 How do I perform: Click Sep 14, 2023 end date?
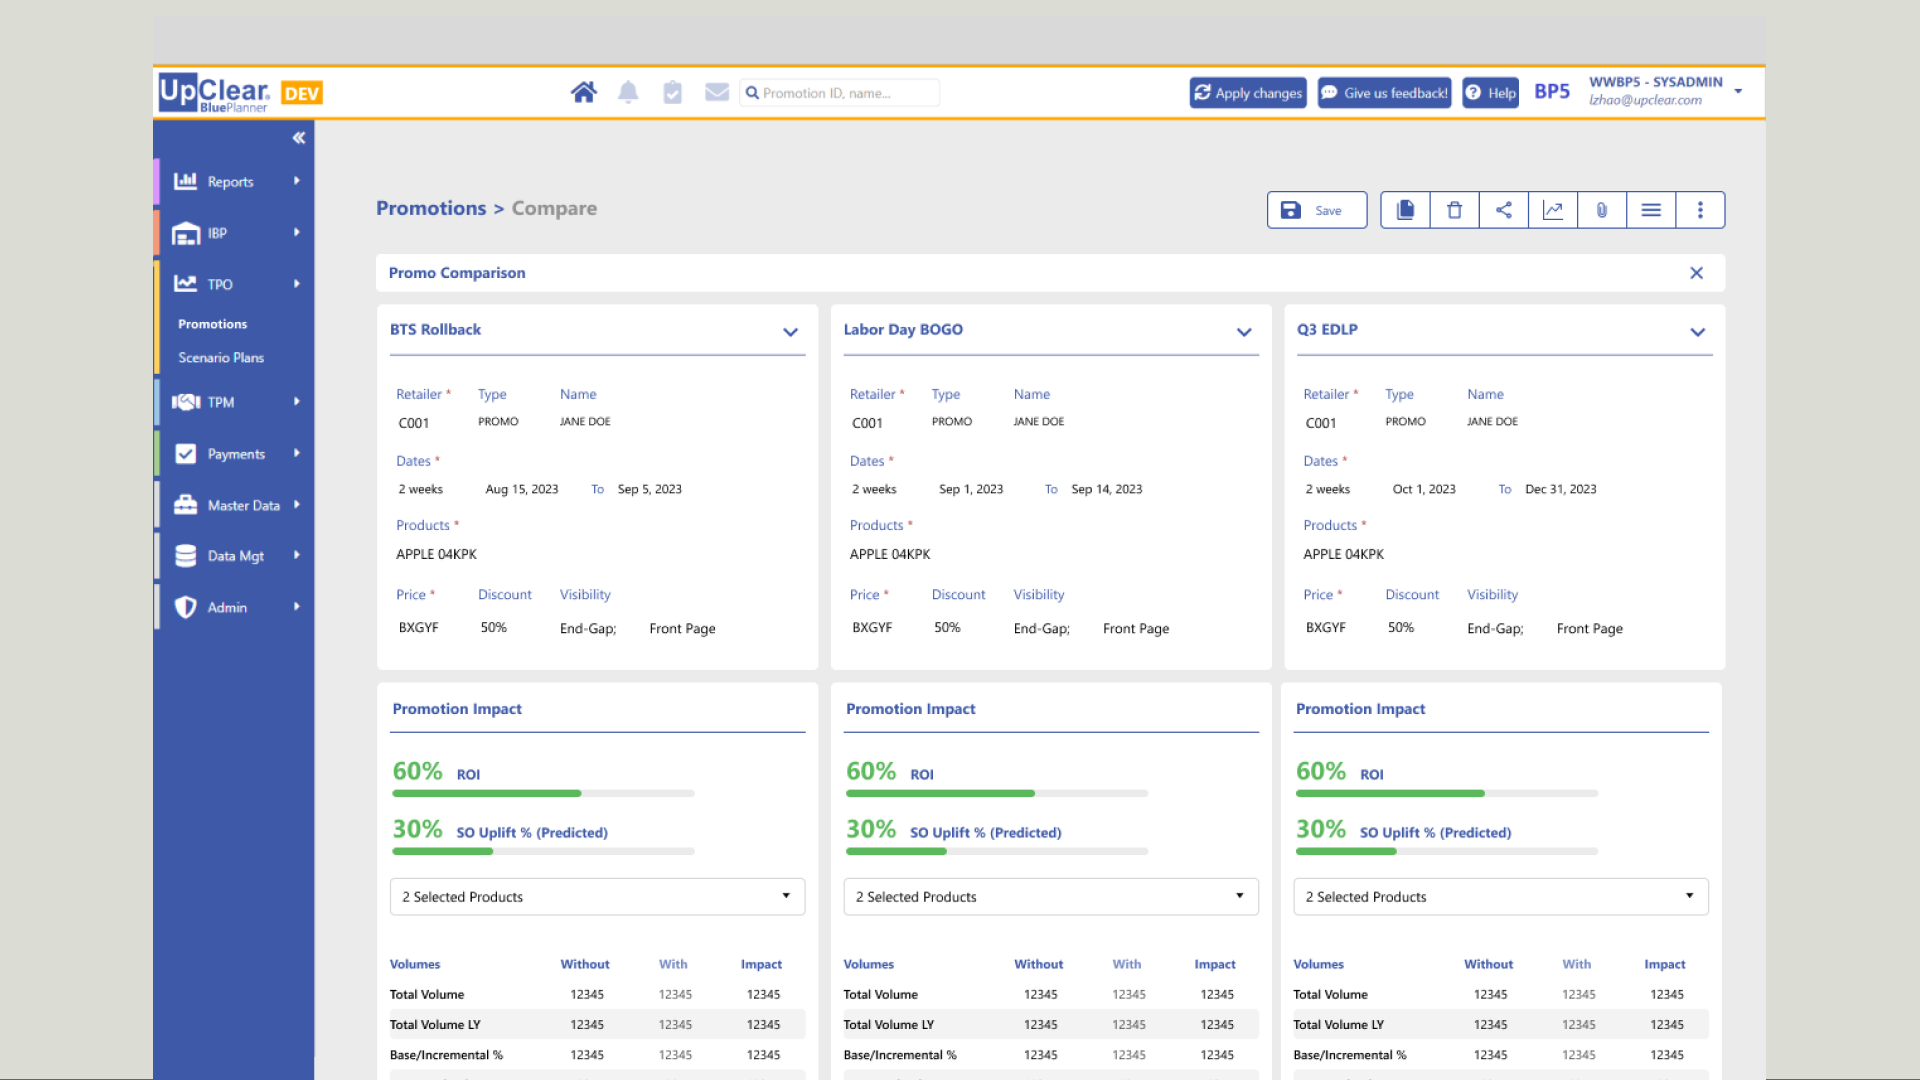pyautogui.click(x=1107, y=489)
